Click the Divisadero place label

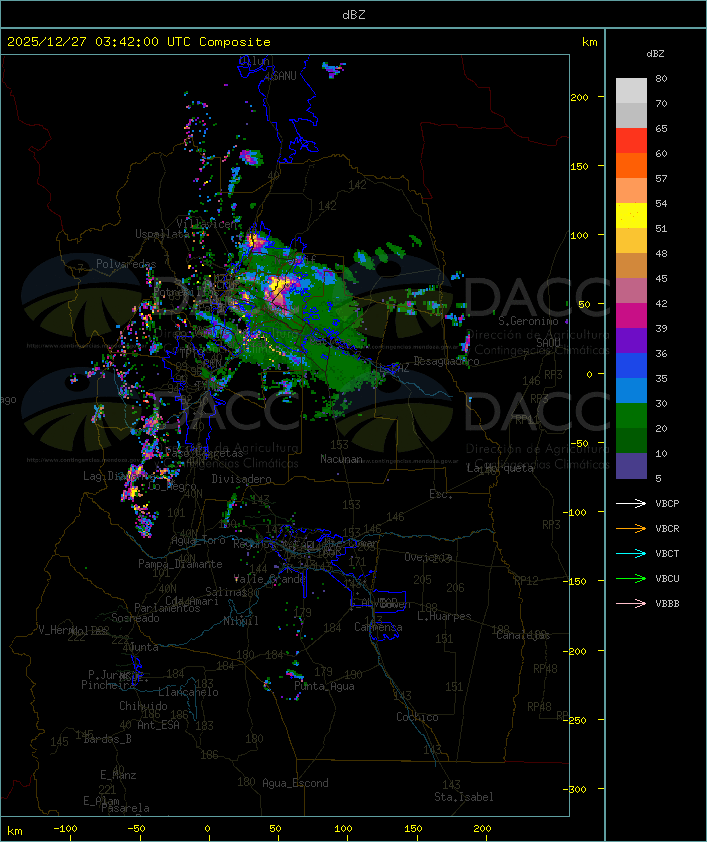[x=241, y=478]
